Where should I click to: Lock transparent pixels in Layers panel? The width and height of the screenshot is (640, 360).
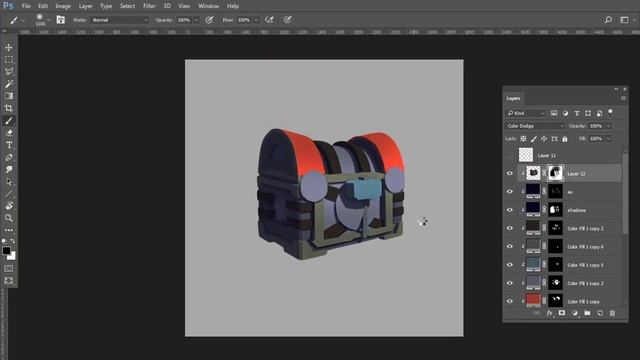point(523,139)
